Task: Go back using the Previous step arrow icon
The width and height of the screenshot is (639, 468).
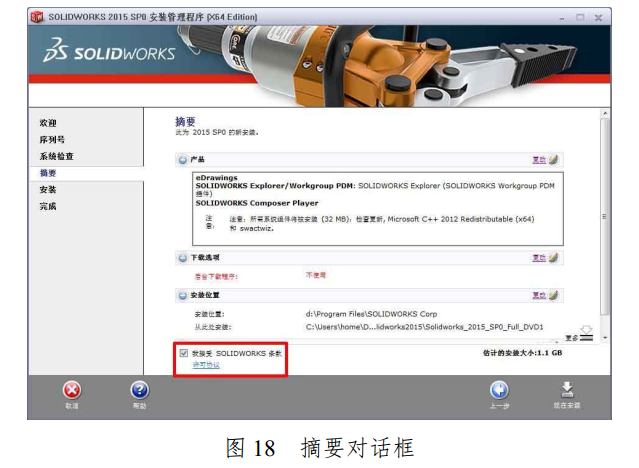Action: point(499,390)
